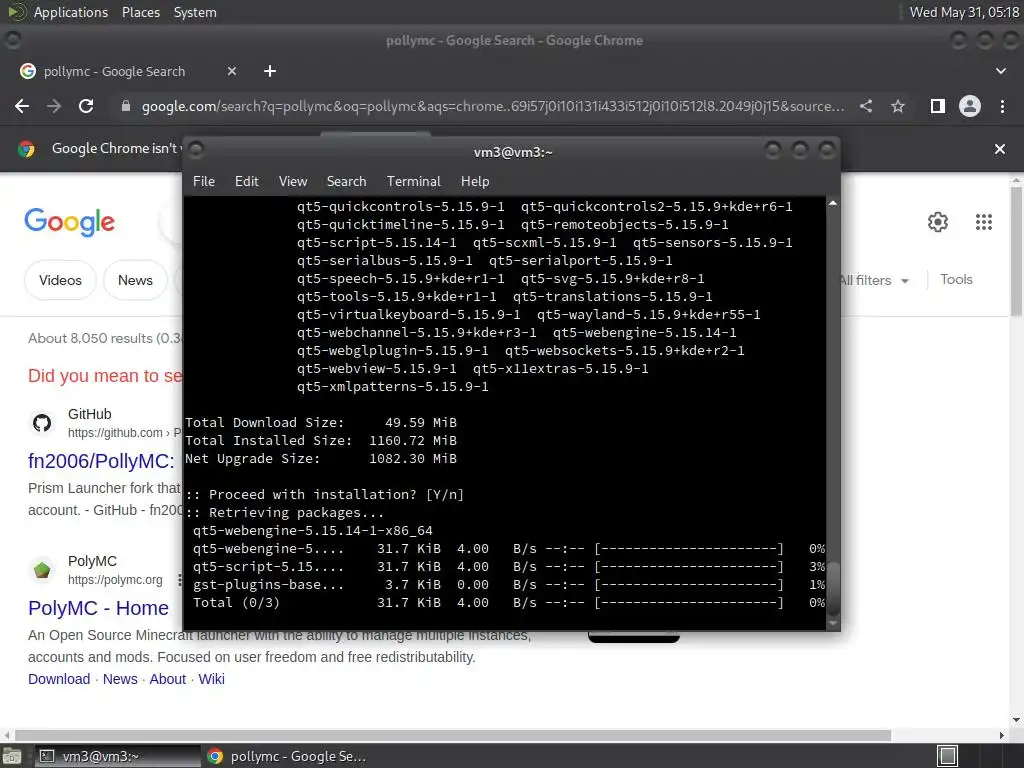Screen dimensions: 1024x768
Task: Open Google quick settings gear
Action: point(938,222)
